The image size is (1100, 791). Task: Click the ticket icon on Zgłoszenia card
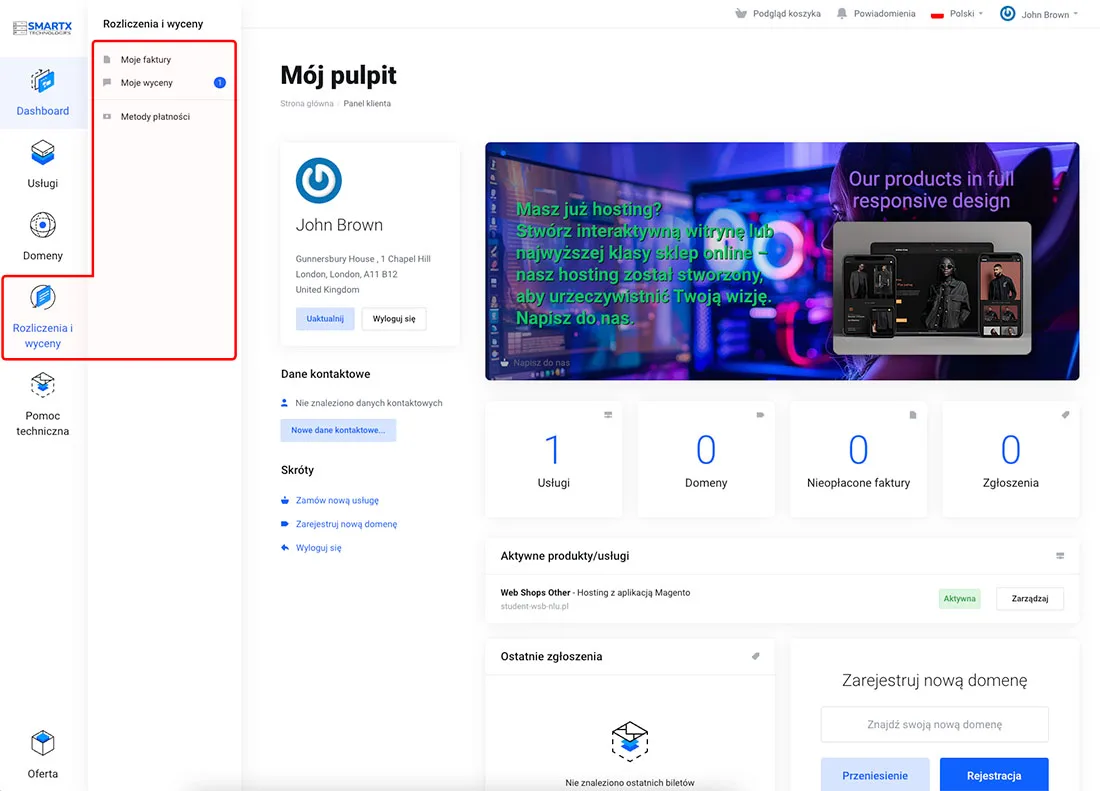(x=1066, y=415)
